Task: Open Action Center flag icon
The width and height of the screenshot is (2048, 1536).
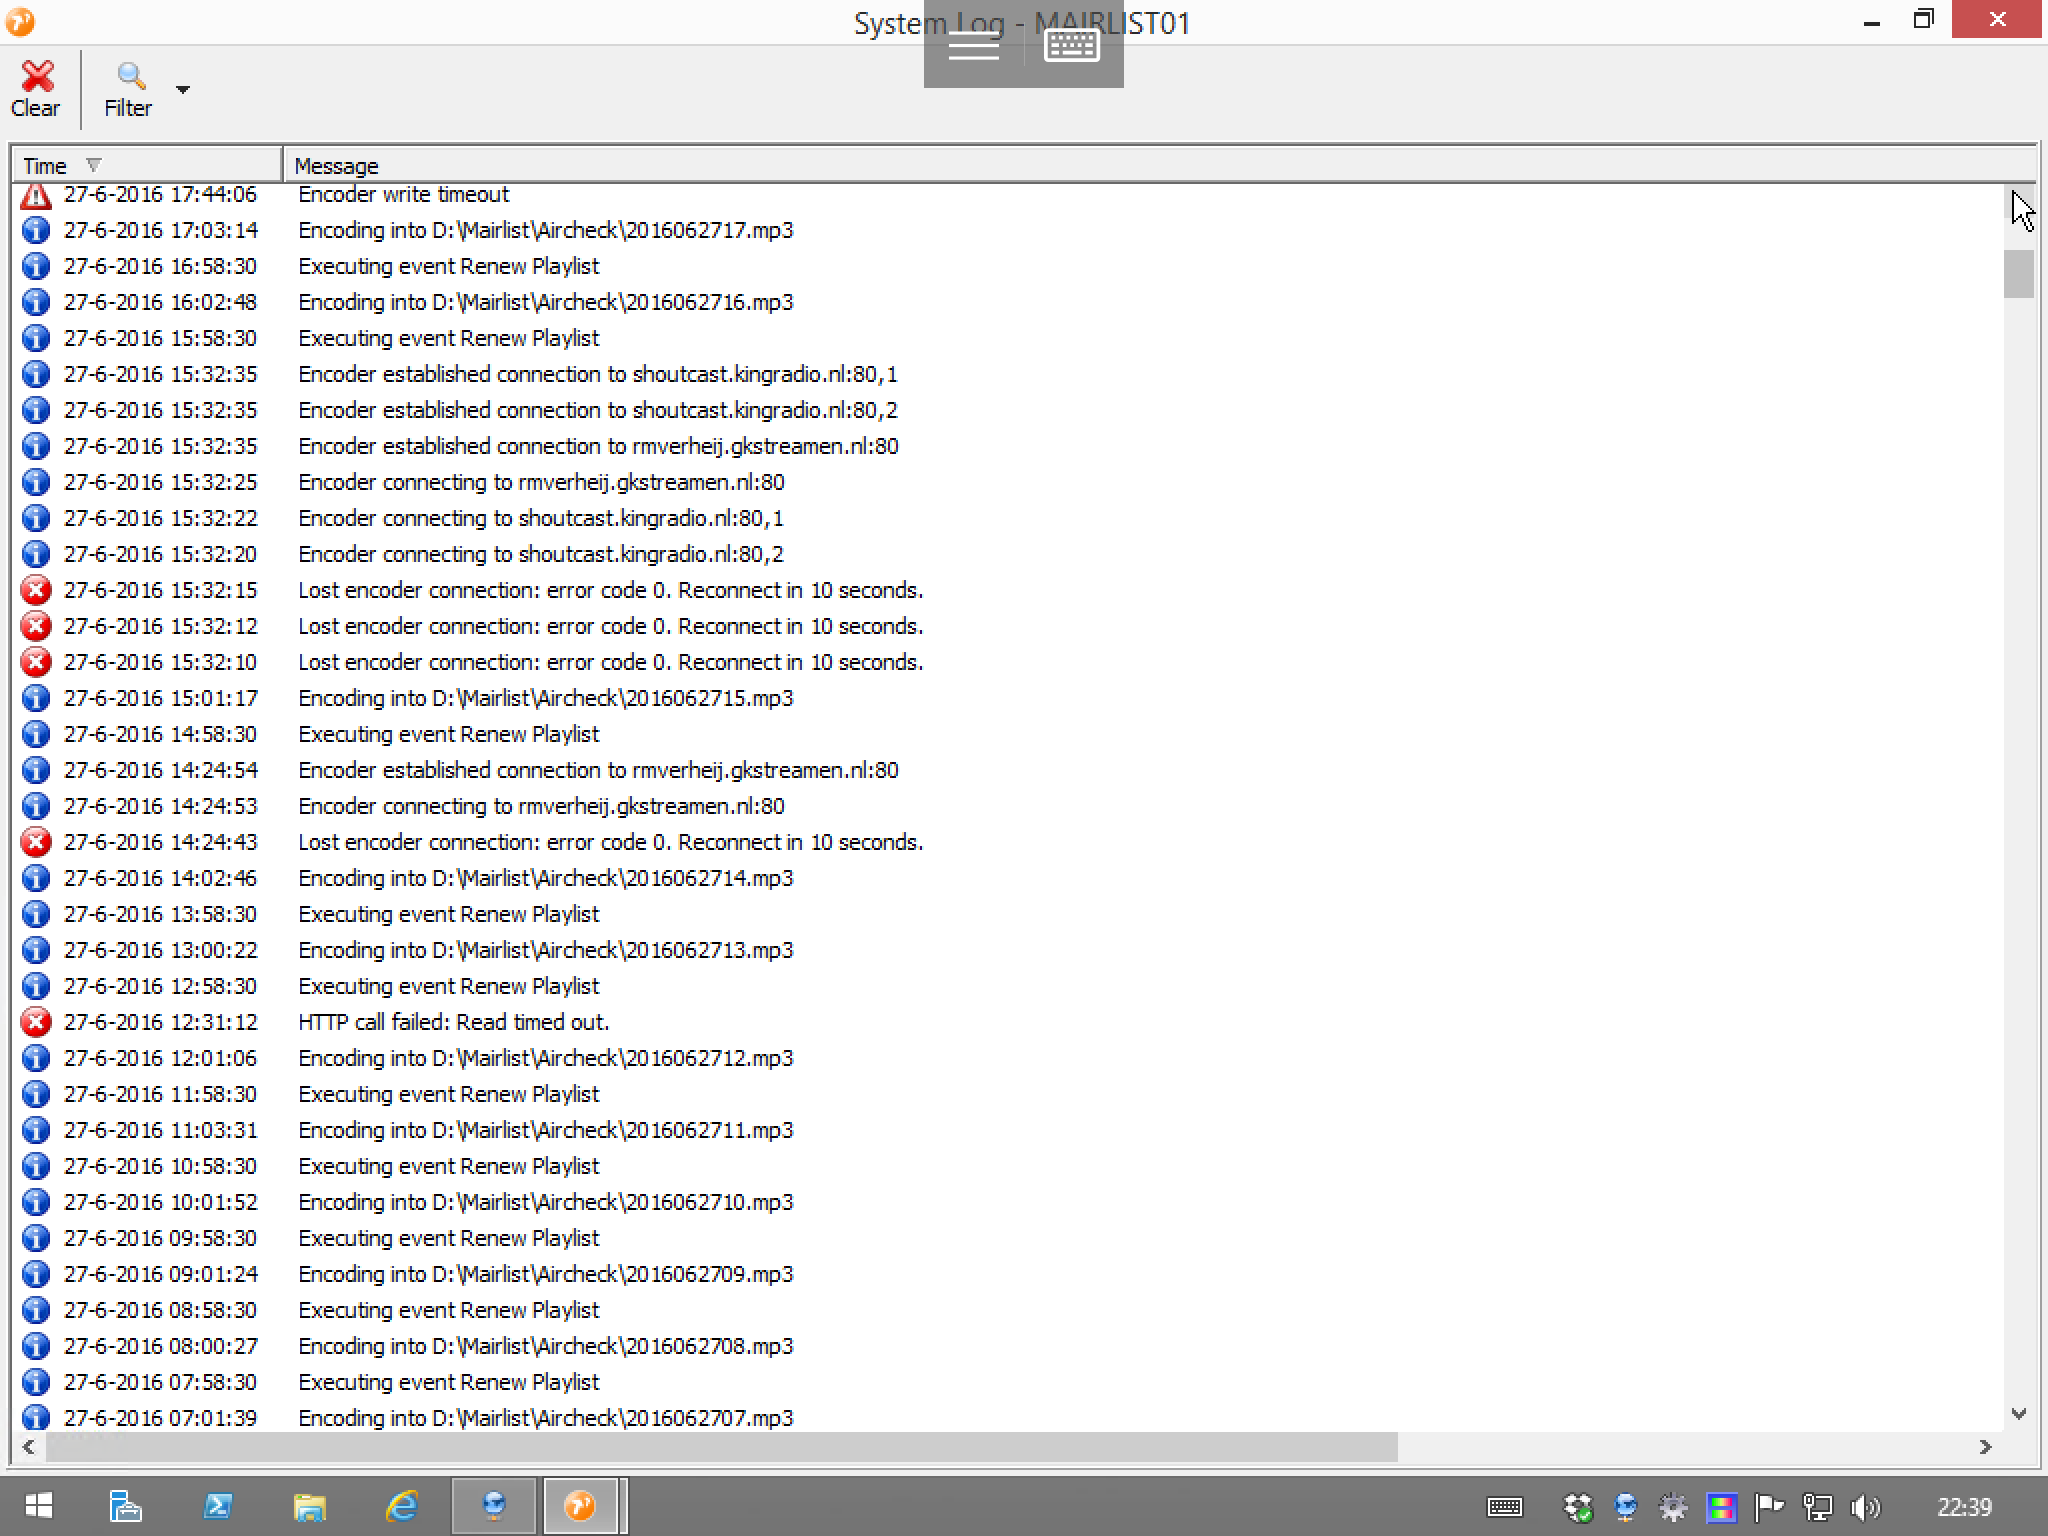Action: pos(1770,1507)
